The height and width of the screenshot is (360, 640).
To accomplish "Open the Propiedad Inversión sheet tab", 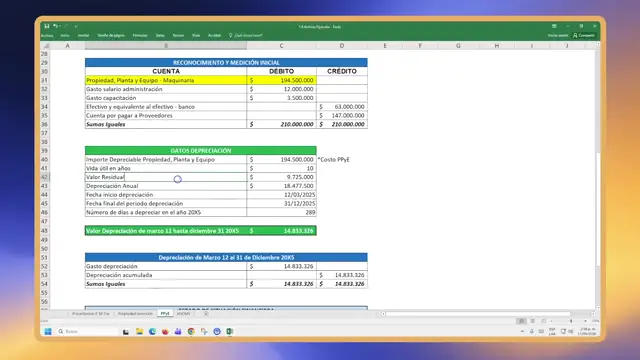I will click(x=135, y=313).
